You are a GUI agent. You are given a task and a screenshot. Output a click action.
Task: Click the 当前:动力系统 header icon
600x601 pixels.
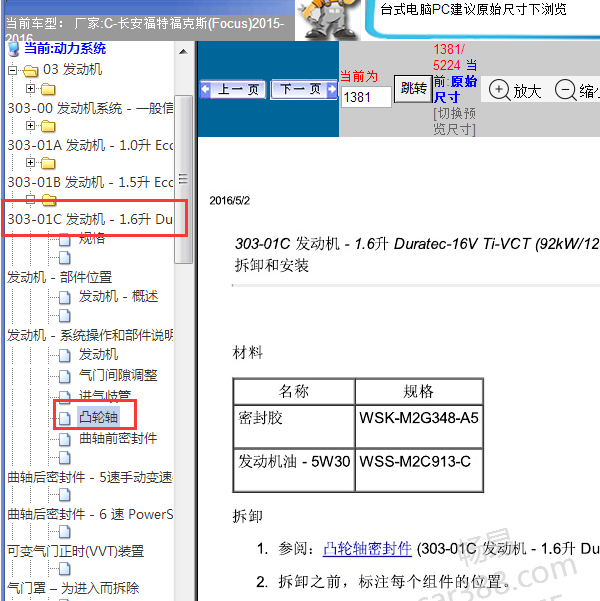point(14,49)
